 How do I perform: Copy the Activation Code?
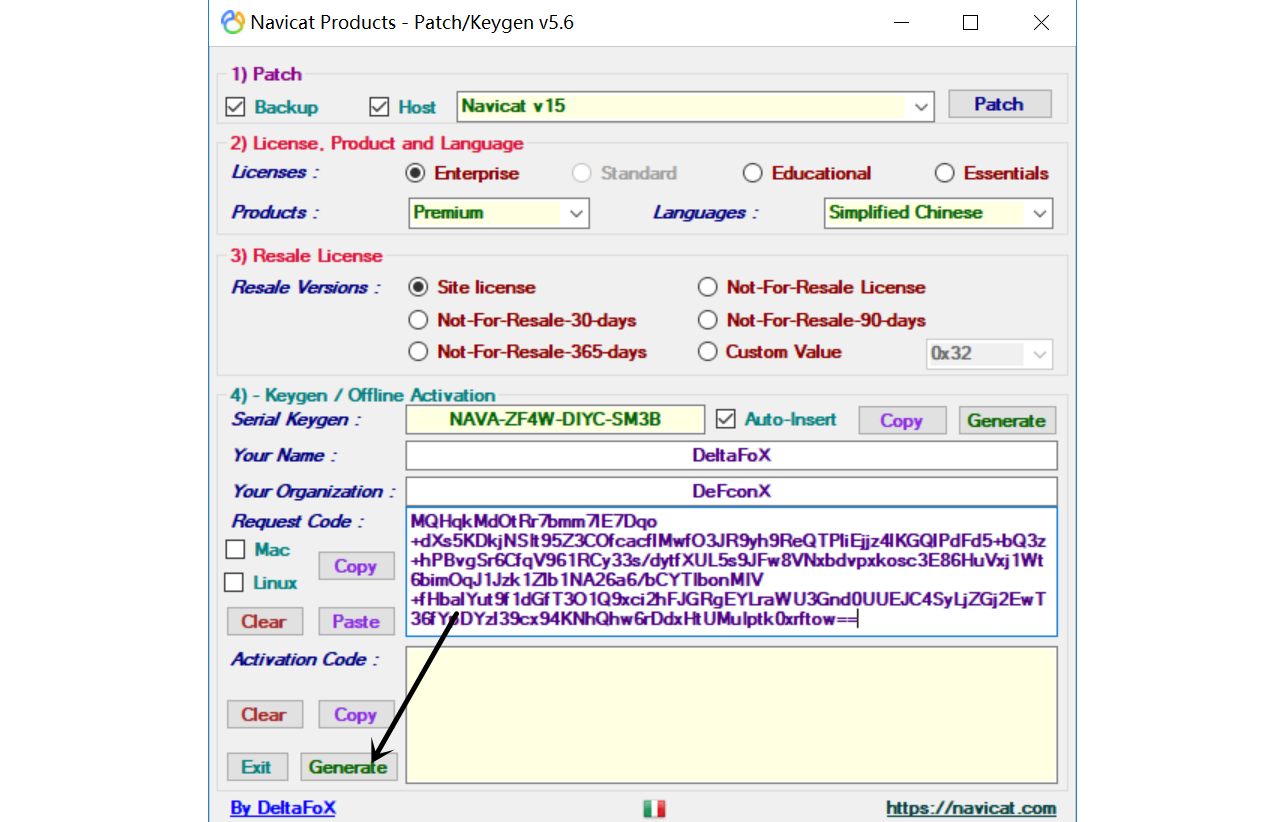[x=356, y=714]
